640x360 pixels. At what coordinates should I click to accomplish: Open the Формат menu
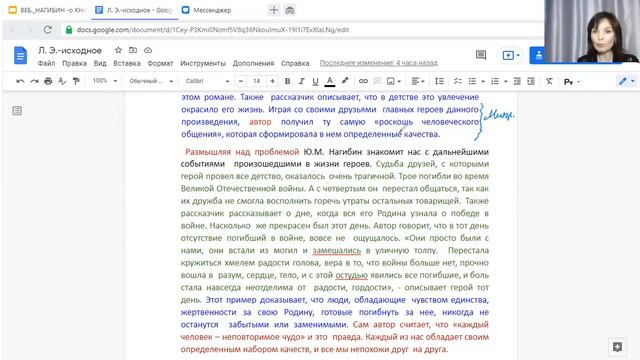coord(160,63)
